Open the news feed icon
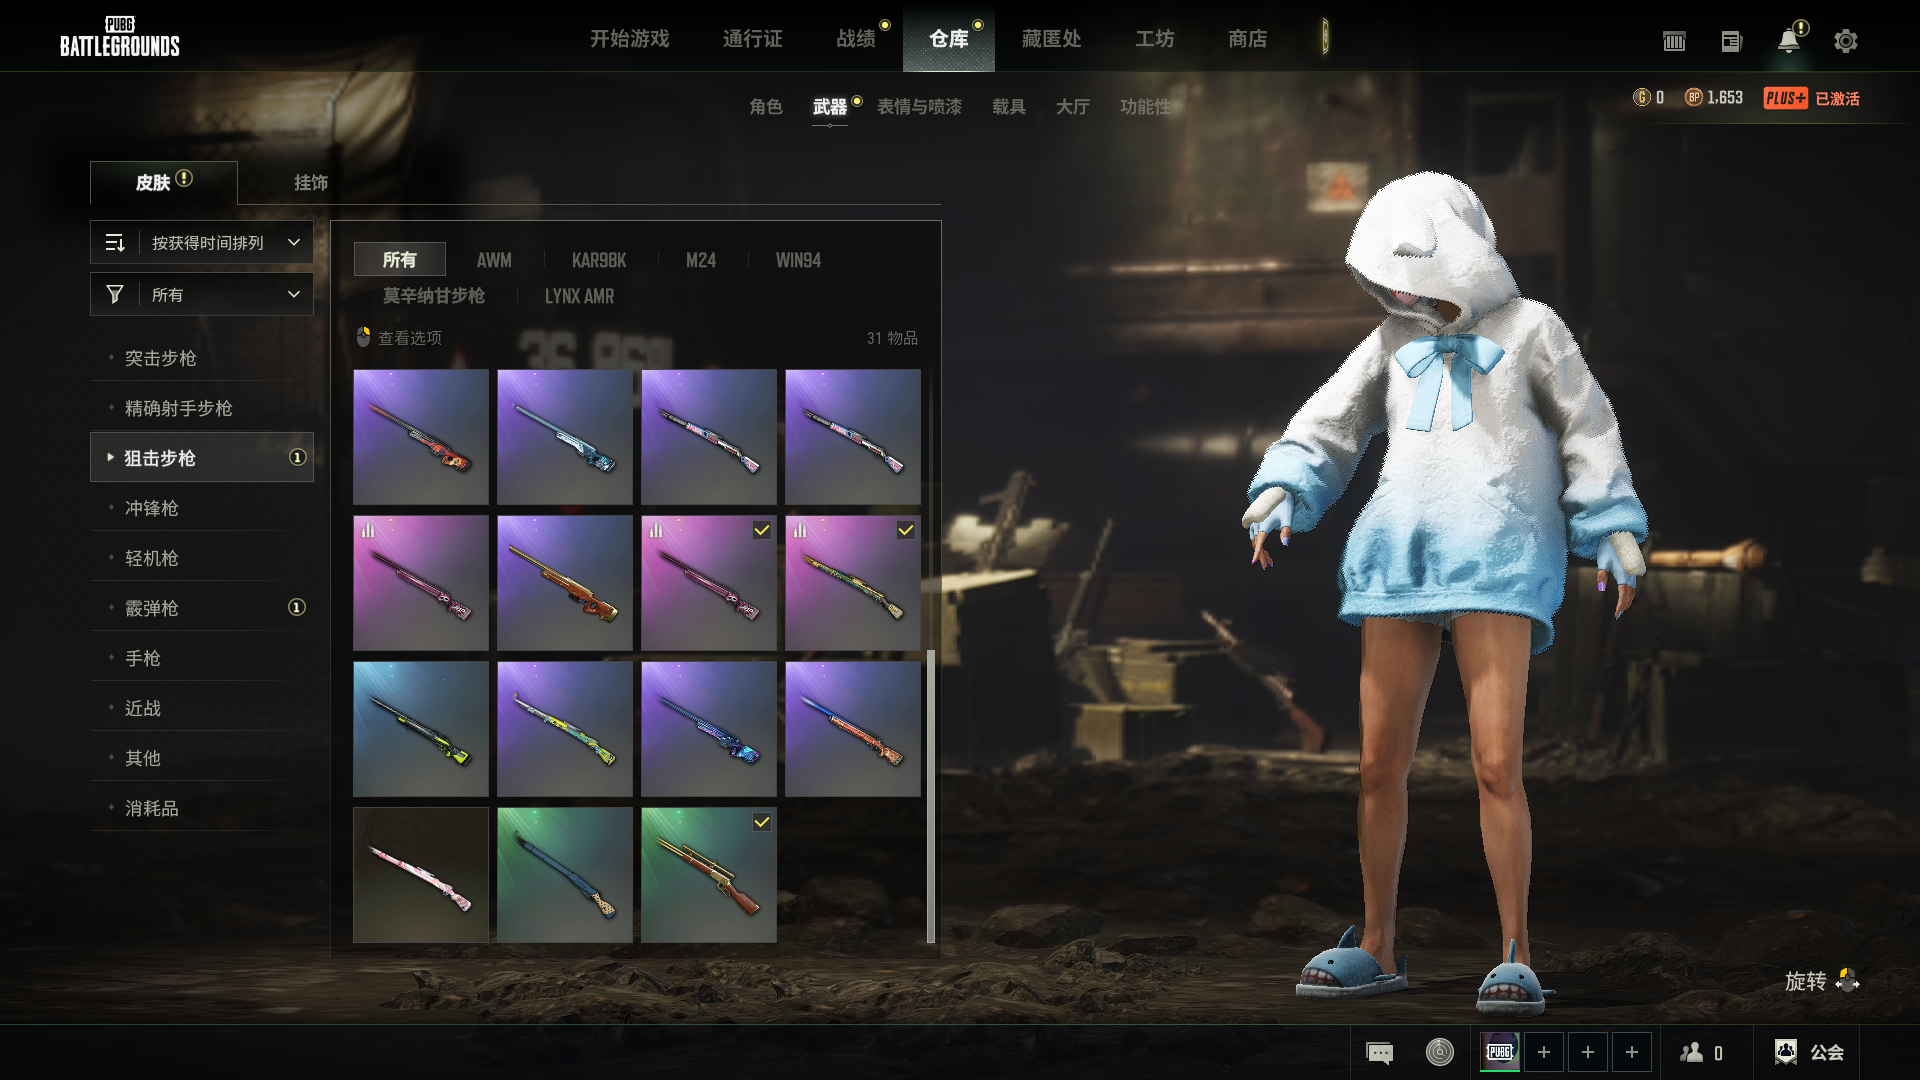 click(x=1731, y=41)
